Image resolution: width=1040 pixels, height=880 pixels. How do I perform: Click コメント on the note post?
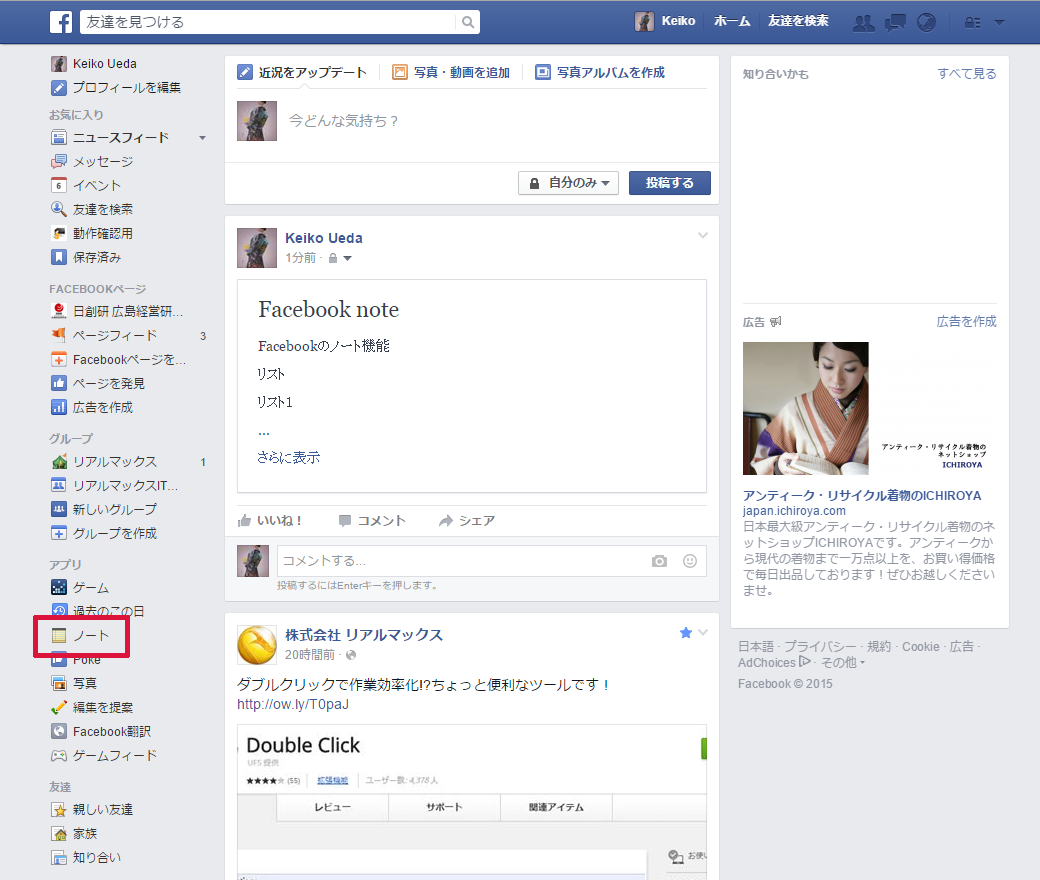click(x=371, y=521)
